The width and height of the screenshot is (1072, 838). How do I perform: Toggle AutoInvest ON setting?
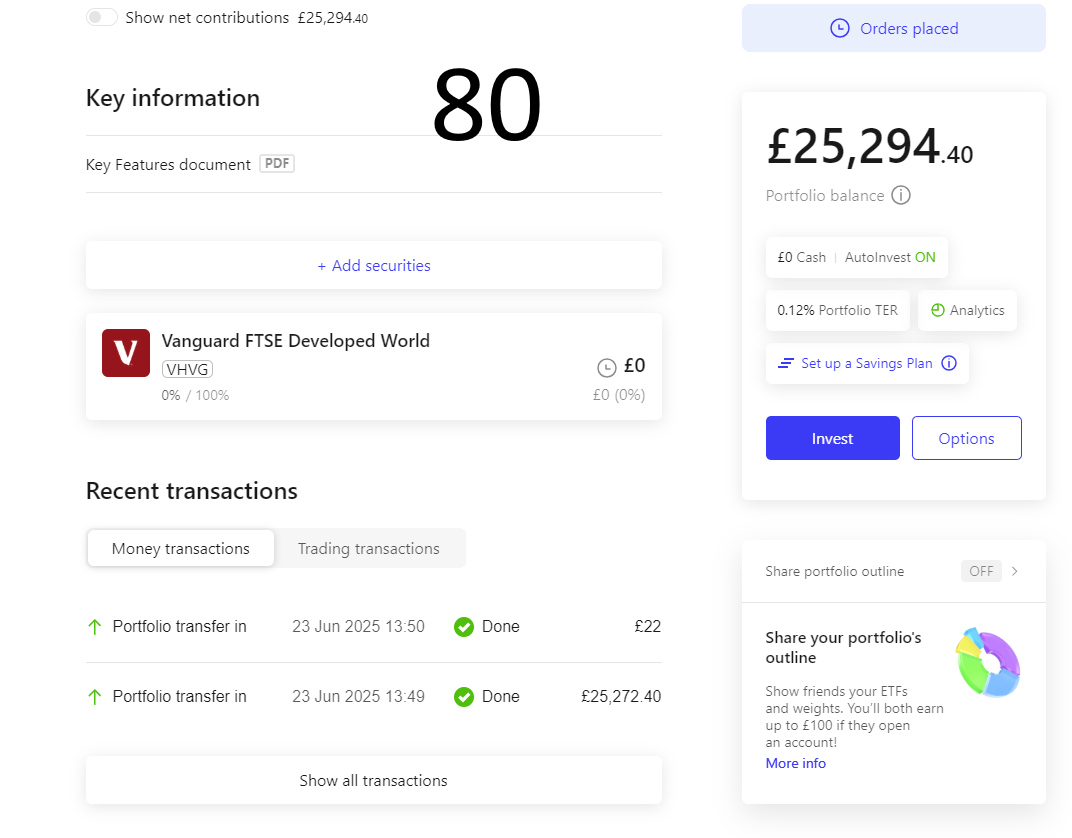coord(890,257)
